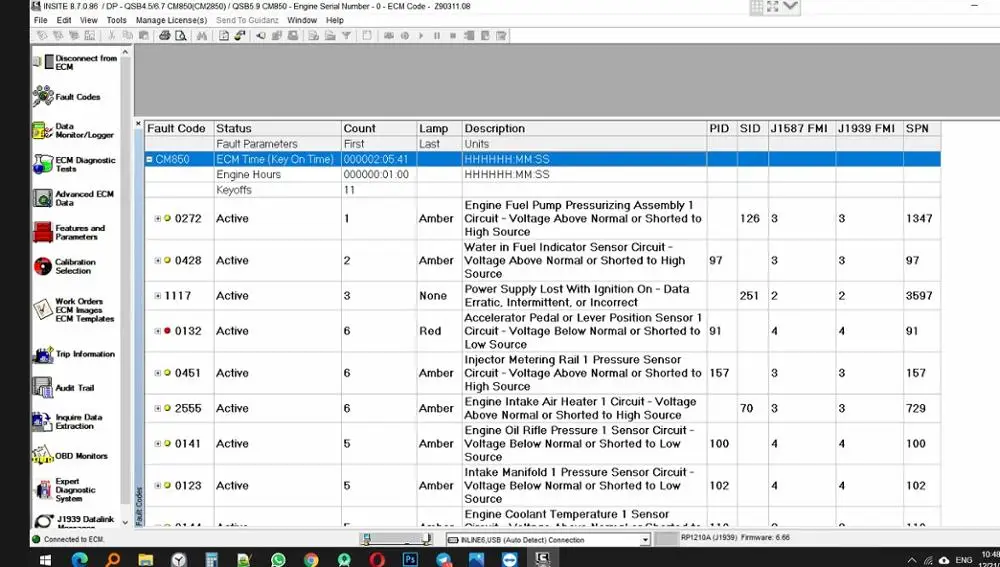Open Advanced ECM Data

[74, 198]
